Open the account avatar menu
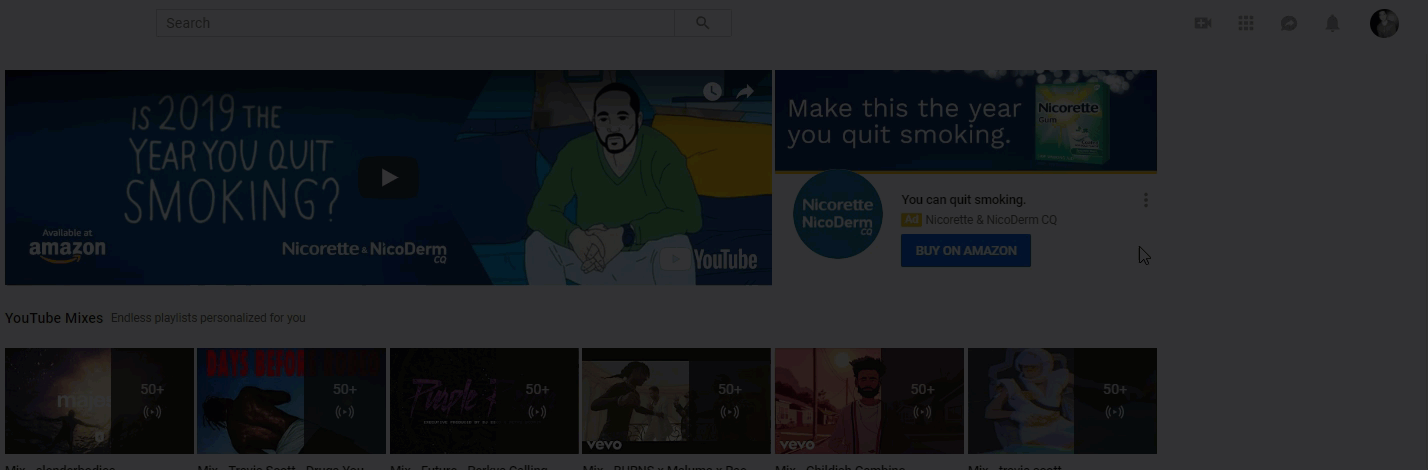This screenshot has height=470, width=1428. (1384, 23)
